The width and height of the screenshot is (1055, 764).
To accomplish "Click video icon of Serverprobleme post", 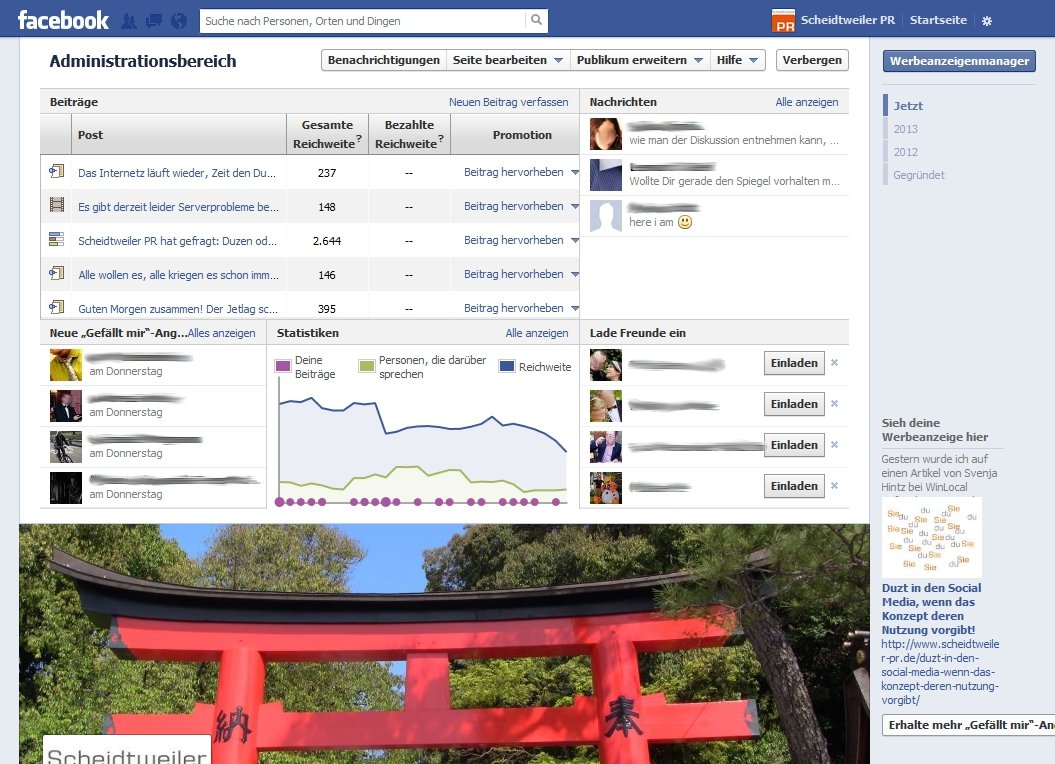I will (57, 205).
